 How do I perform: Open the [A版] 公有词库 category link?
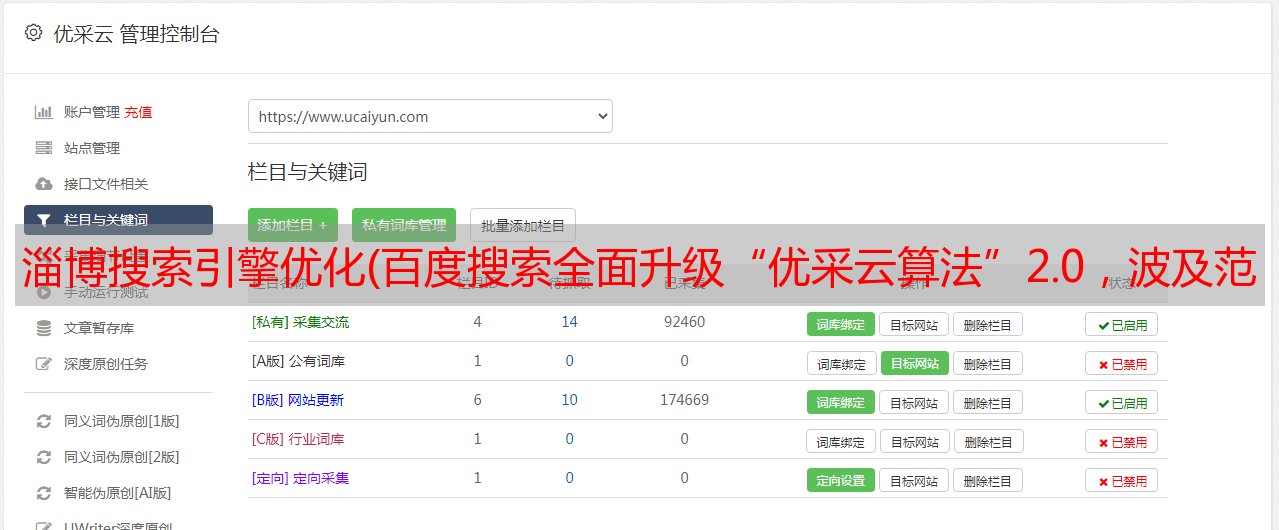(298, 361)
